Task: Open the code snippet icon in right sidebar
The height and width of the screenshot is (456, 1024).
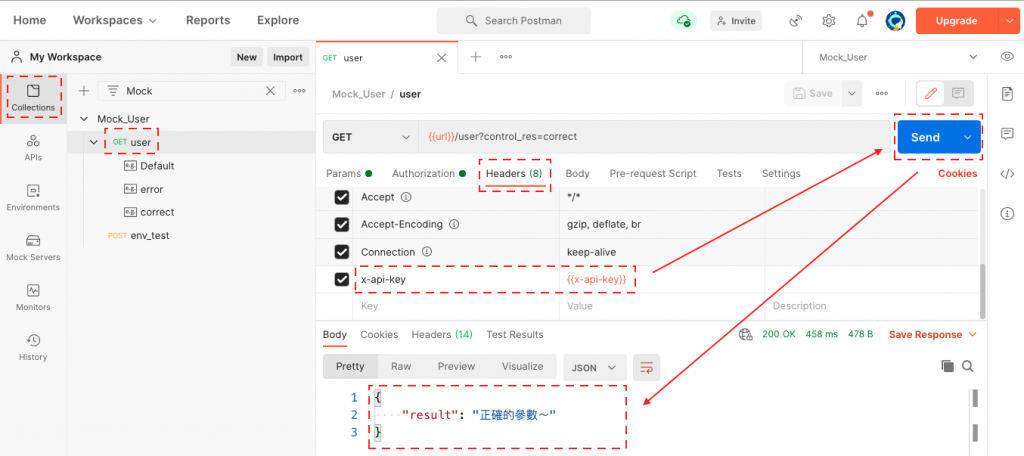Action: [1007, 173]
